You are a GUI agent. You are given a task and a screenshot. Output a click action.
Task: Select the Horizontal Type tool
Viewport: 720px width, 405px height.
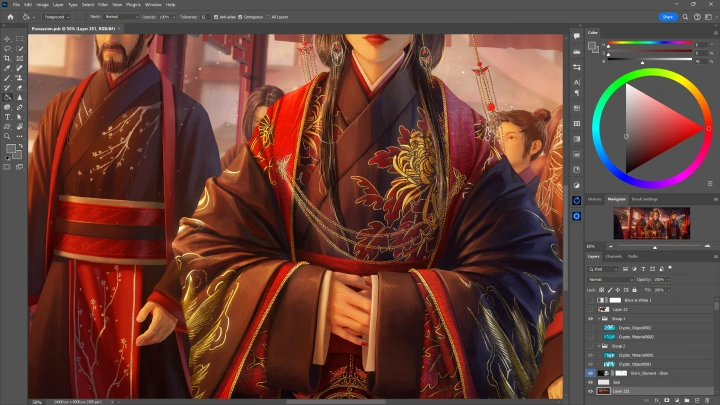(x=7, y=117)
